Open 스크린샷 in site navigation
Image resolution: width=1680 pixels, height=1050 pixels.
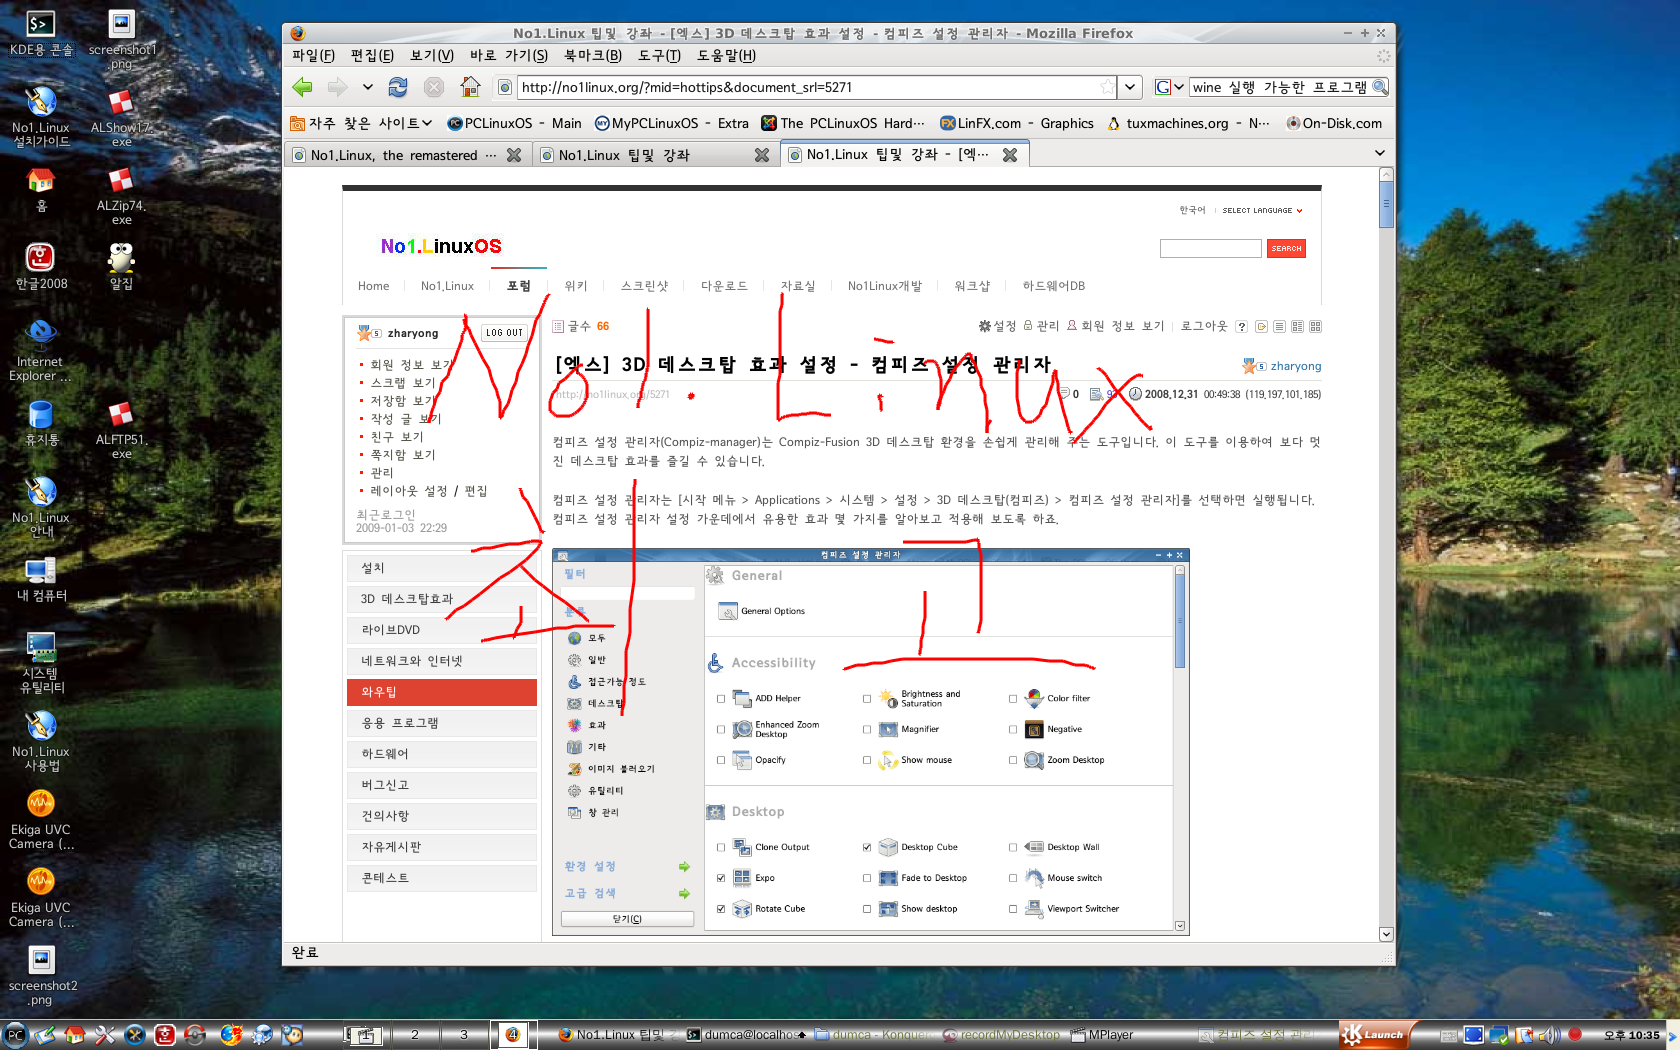[x=644, y=286]
